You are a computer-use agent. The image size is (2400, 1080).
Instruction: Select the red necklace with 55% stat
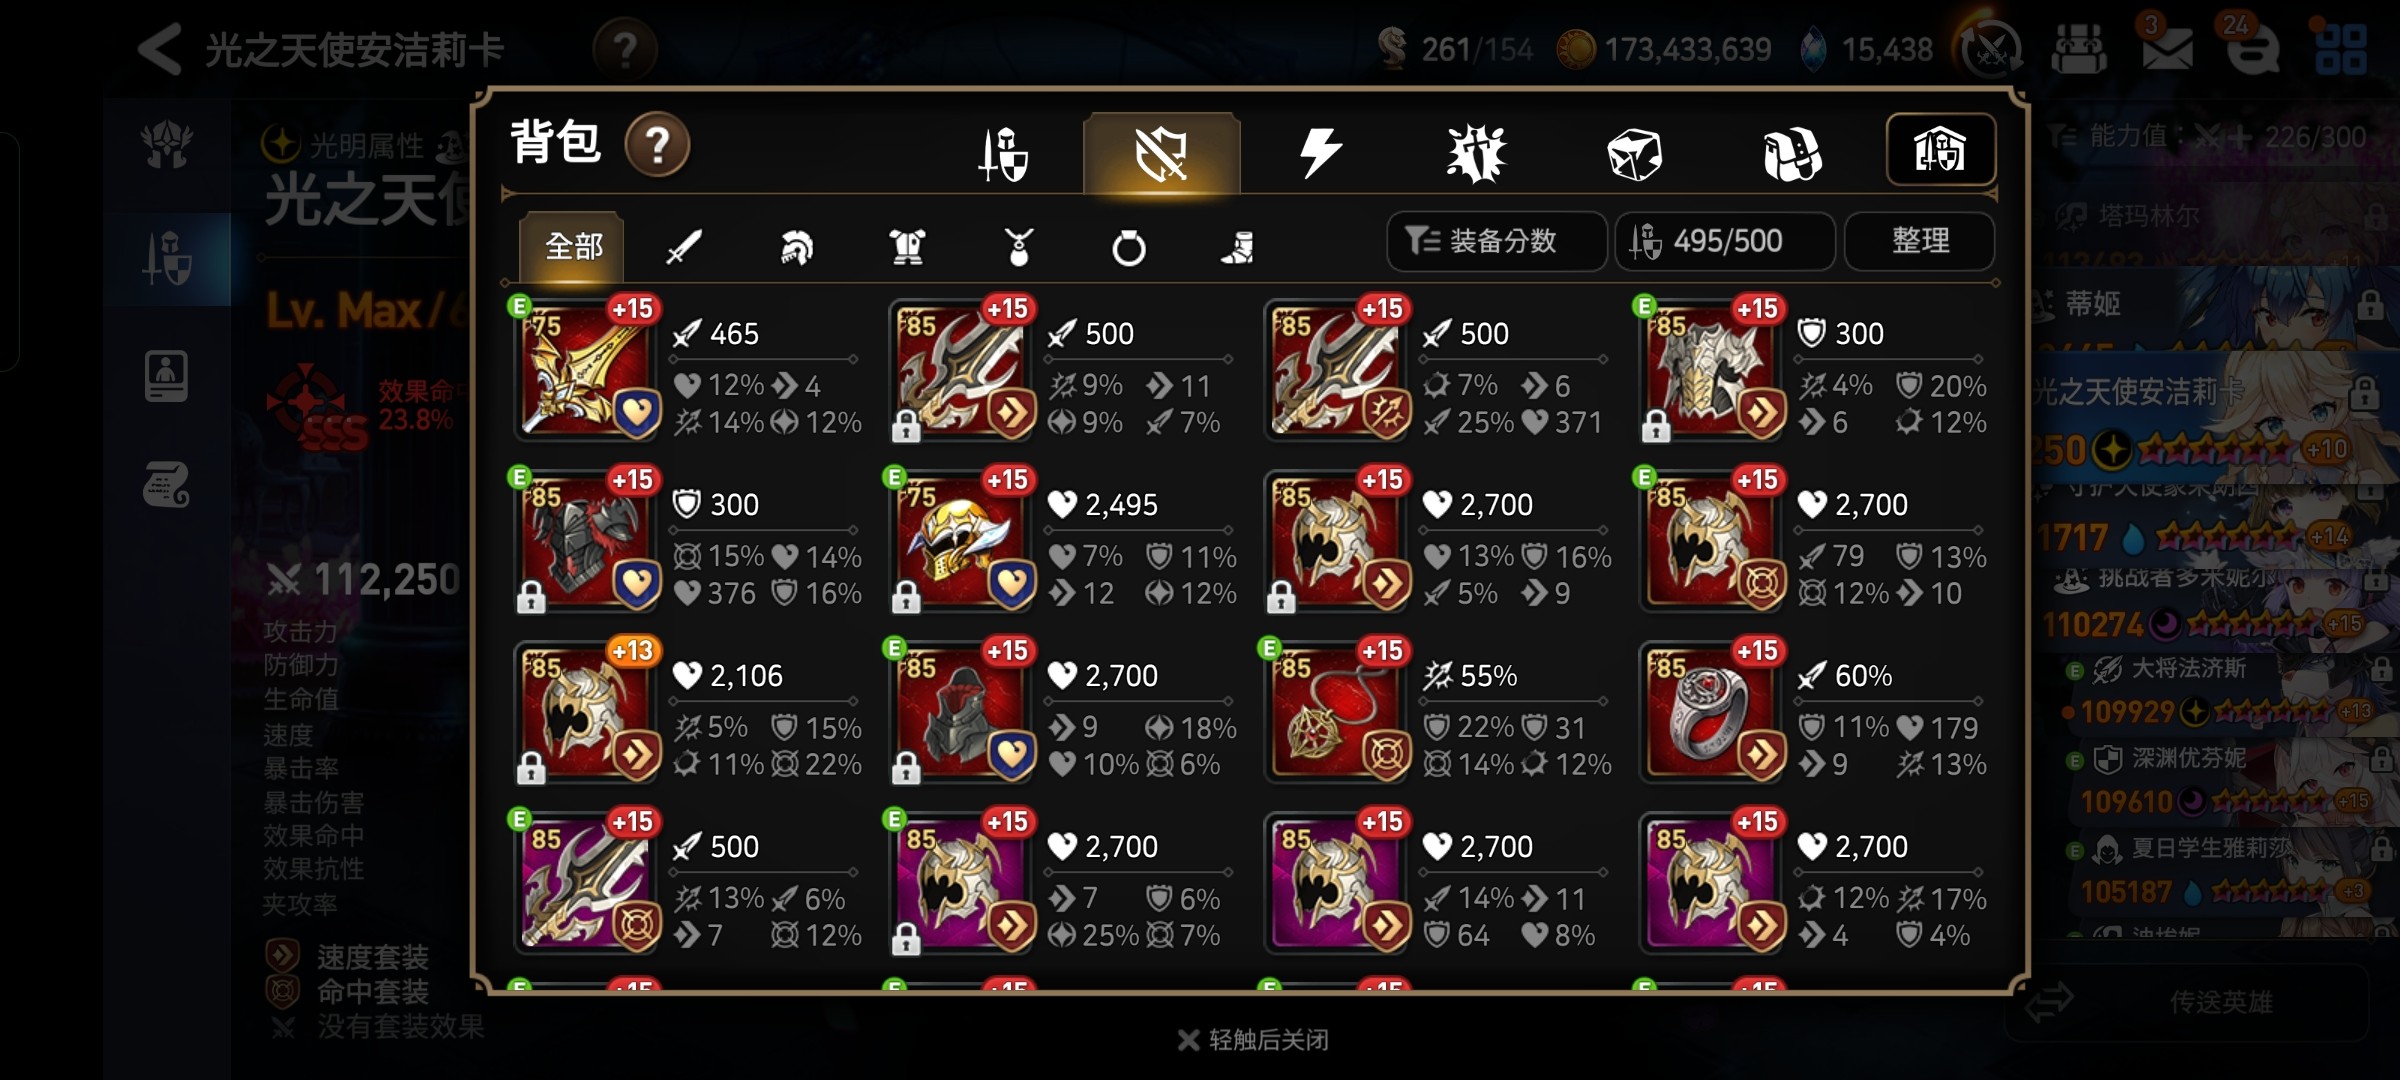point(1337,711)
